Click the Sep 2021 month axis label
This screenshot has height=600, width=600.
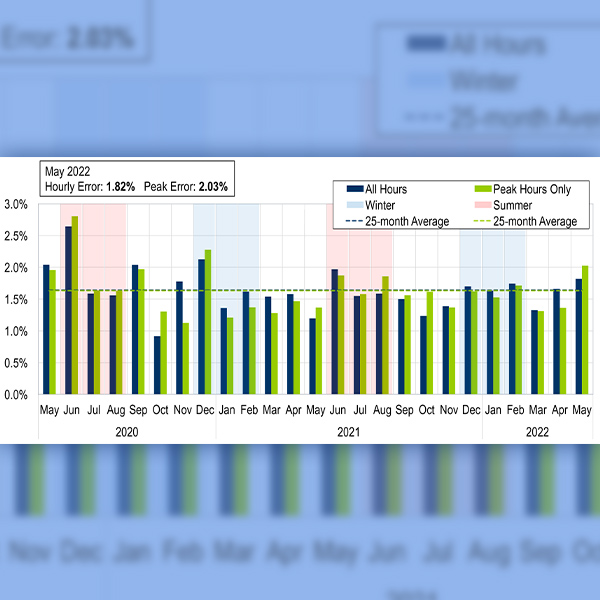[x=404, y=411]
